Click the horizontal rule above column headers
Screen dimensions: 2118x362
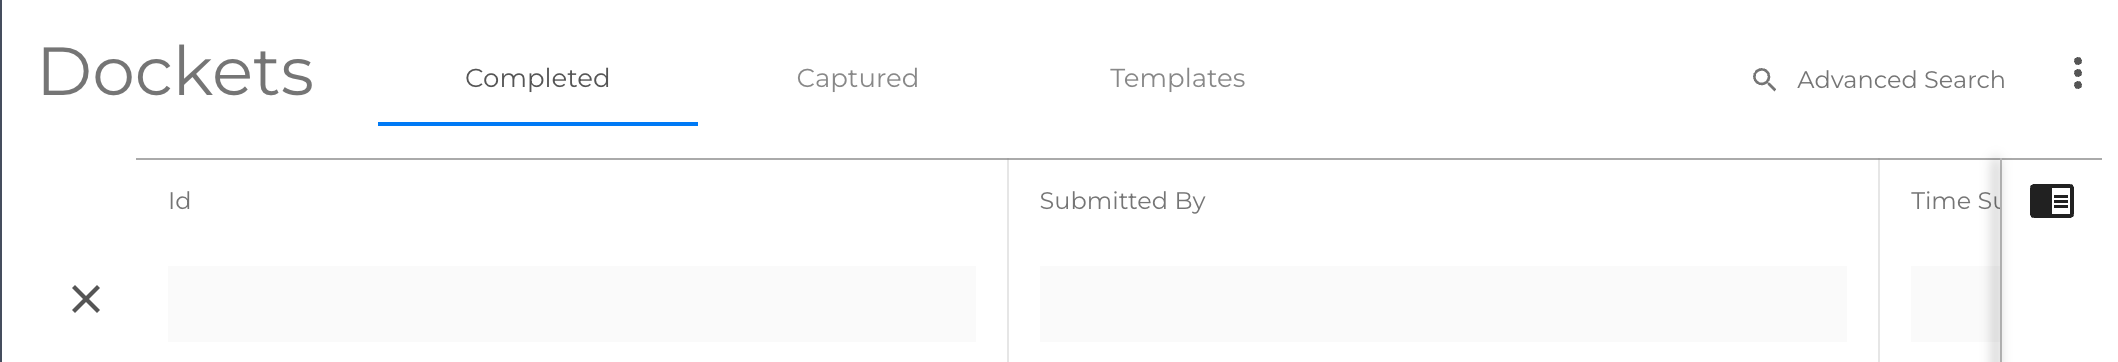(x=1118, y=159)
